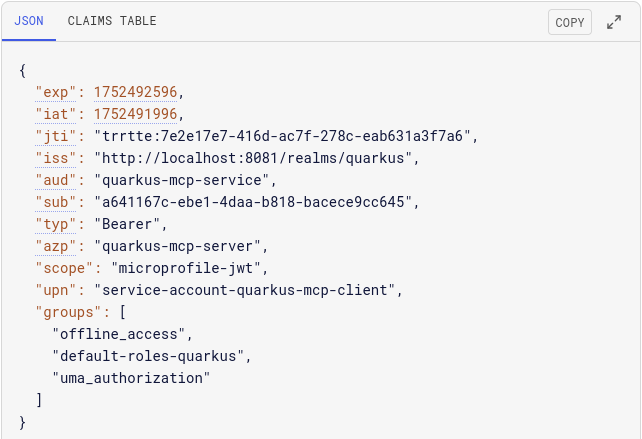The image size is (642, 439).
Task: Click the "azp" claim key
Action: (x=56, y=247)
